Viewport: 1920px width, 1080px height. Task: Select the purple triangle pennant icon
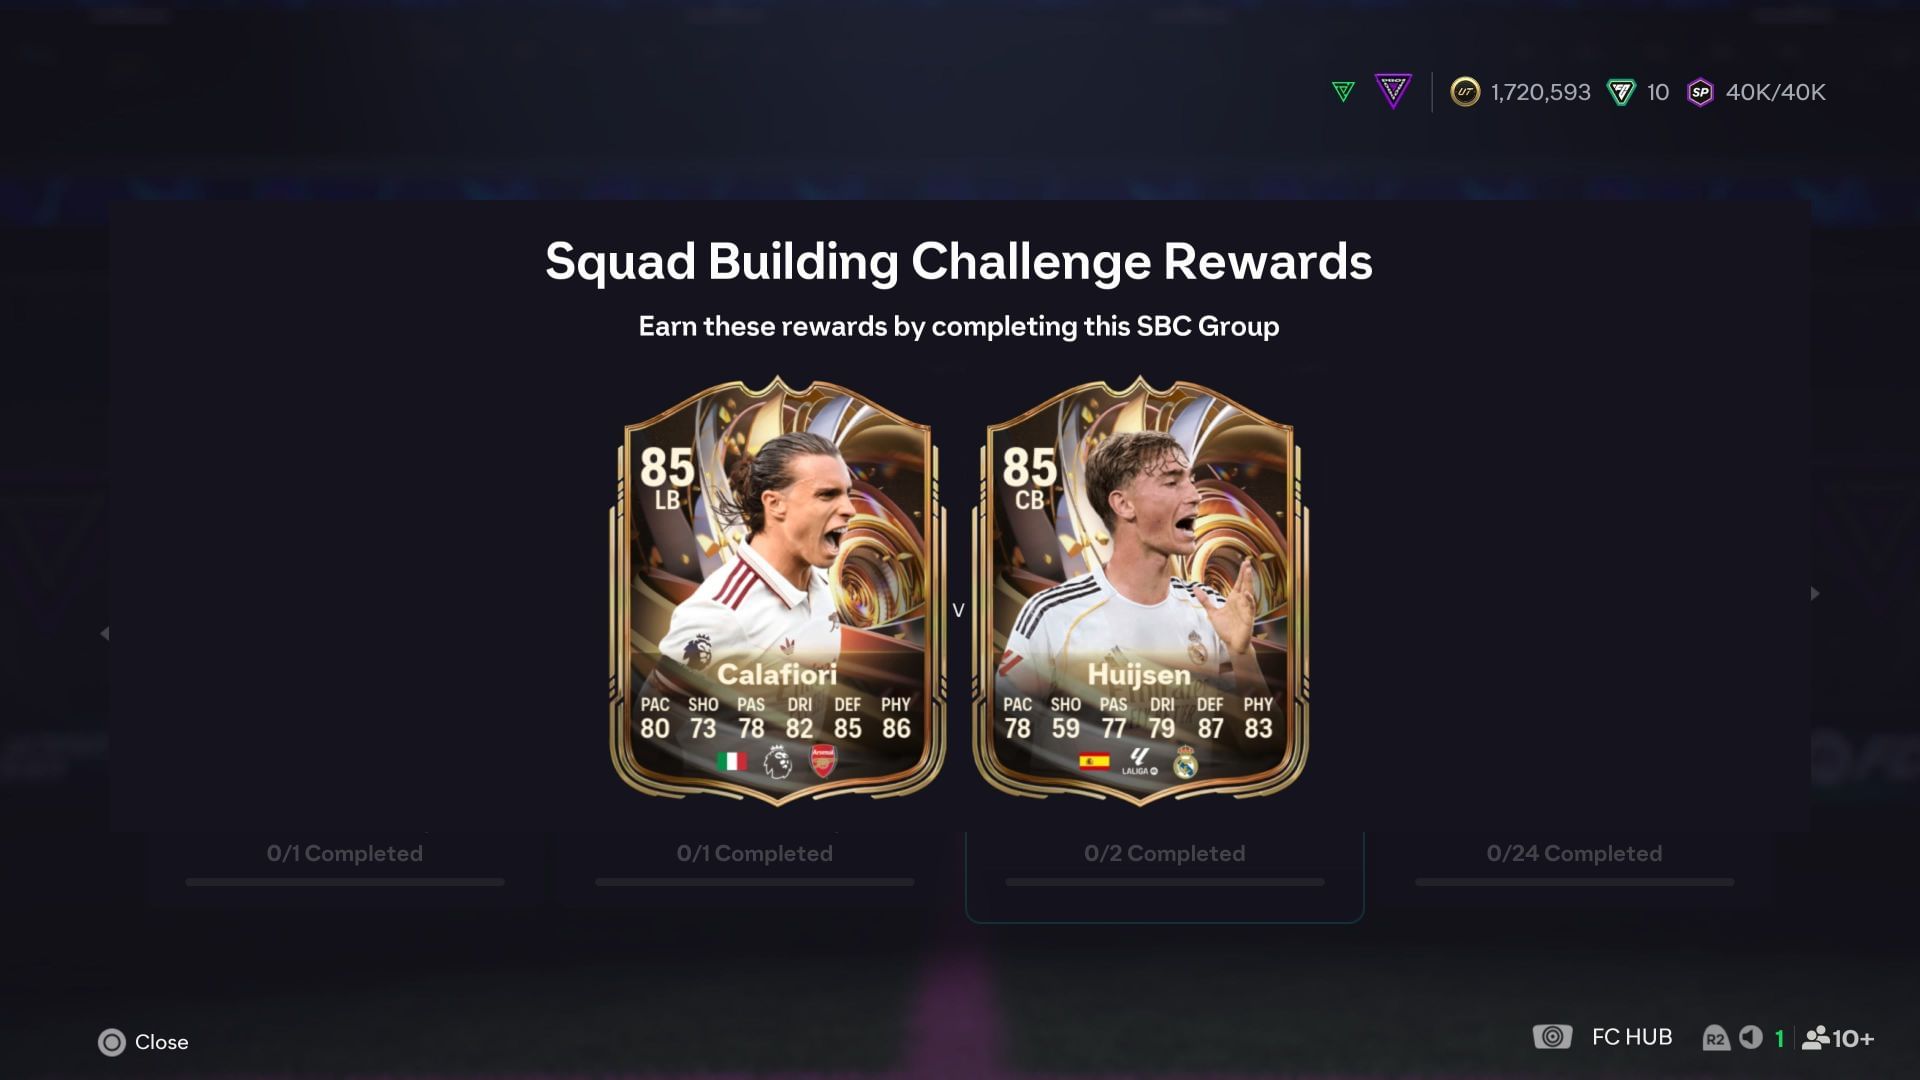point(1393,91)
